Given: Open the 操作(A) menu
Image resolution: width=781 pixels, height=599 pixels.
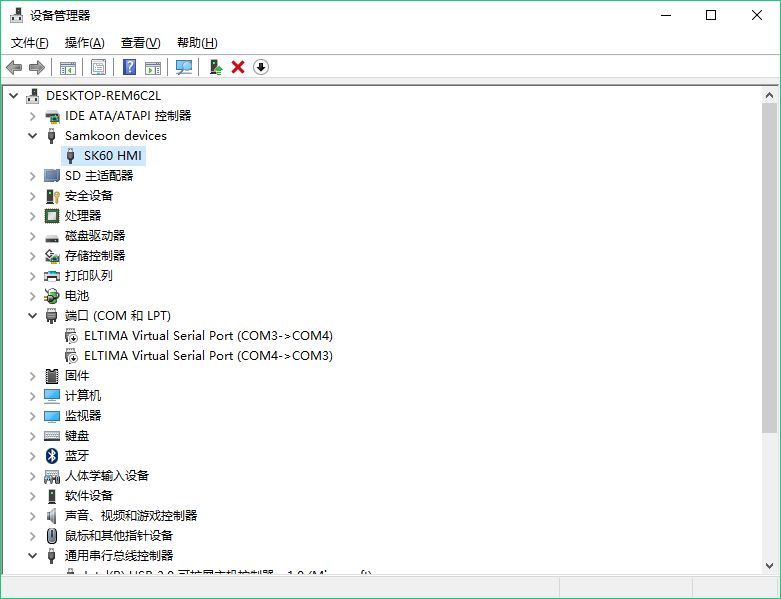Looking at the screenshot, I should [84, 42].
